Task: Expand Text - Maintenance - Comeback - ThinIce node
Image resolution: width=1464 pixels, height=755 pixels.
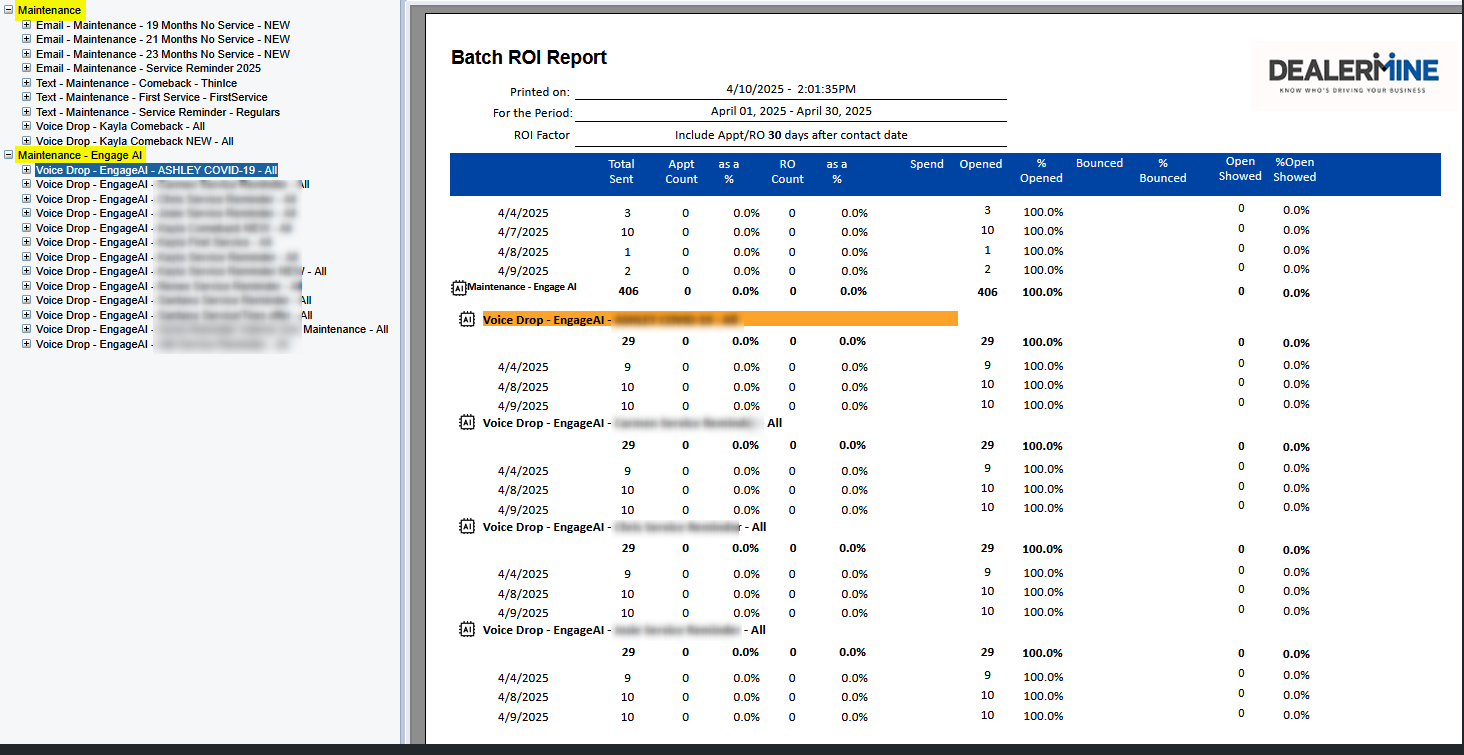Action: click(x=27, y=83)
